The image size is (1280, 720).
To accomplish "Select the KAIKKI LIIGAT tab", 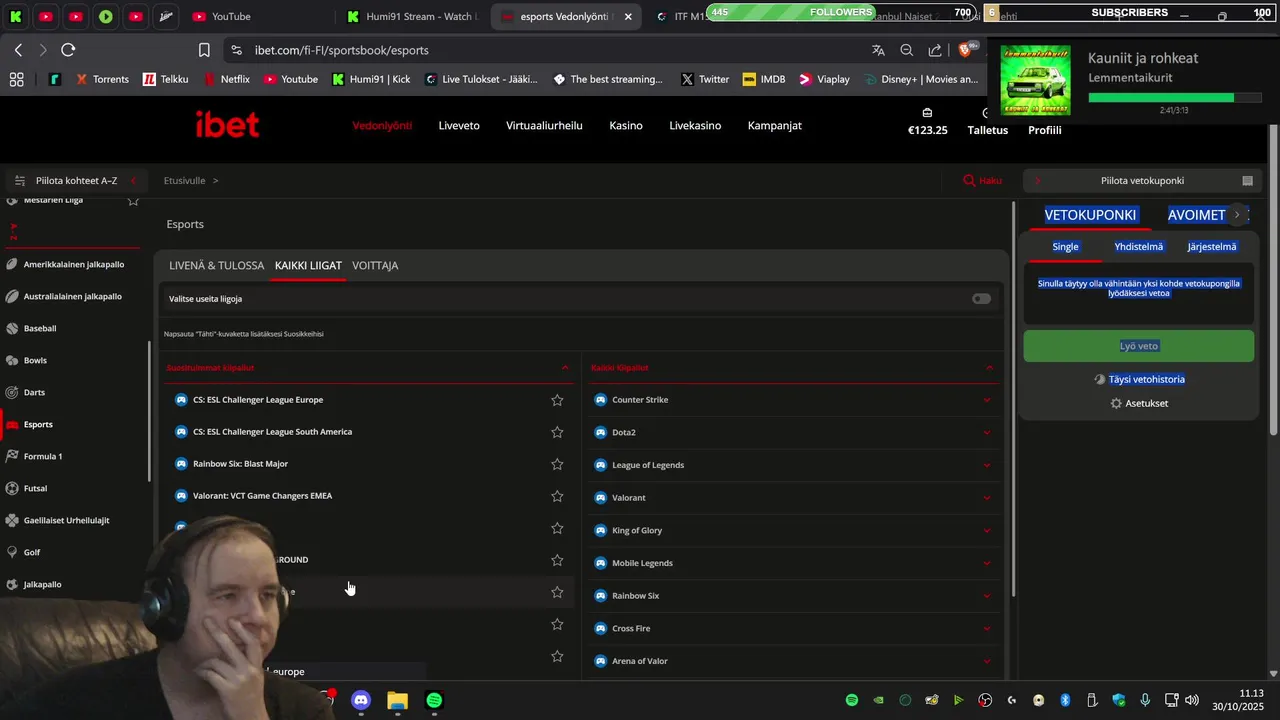I will [308, 266].
